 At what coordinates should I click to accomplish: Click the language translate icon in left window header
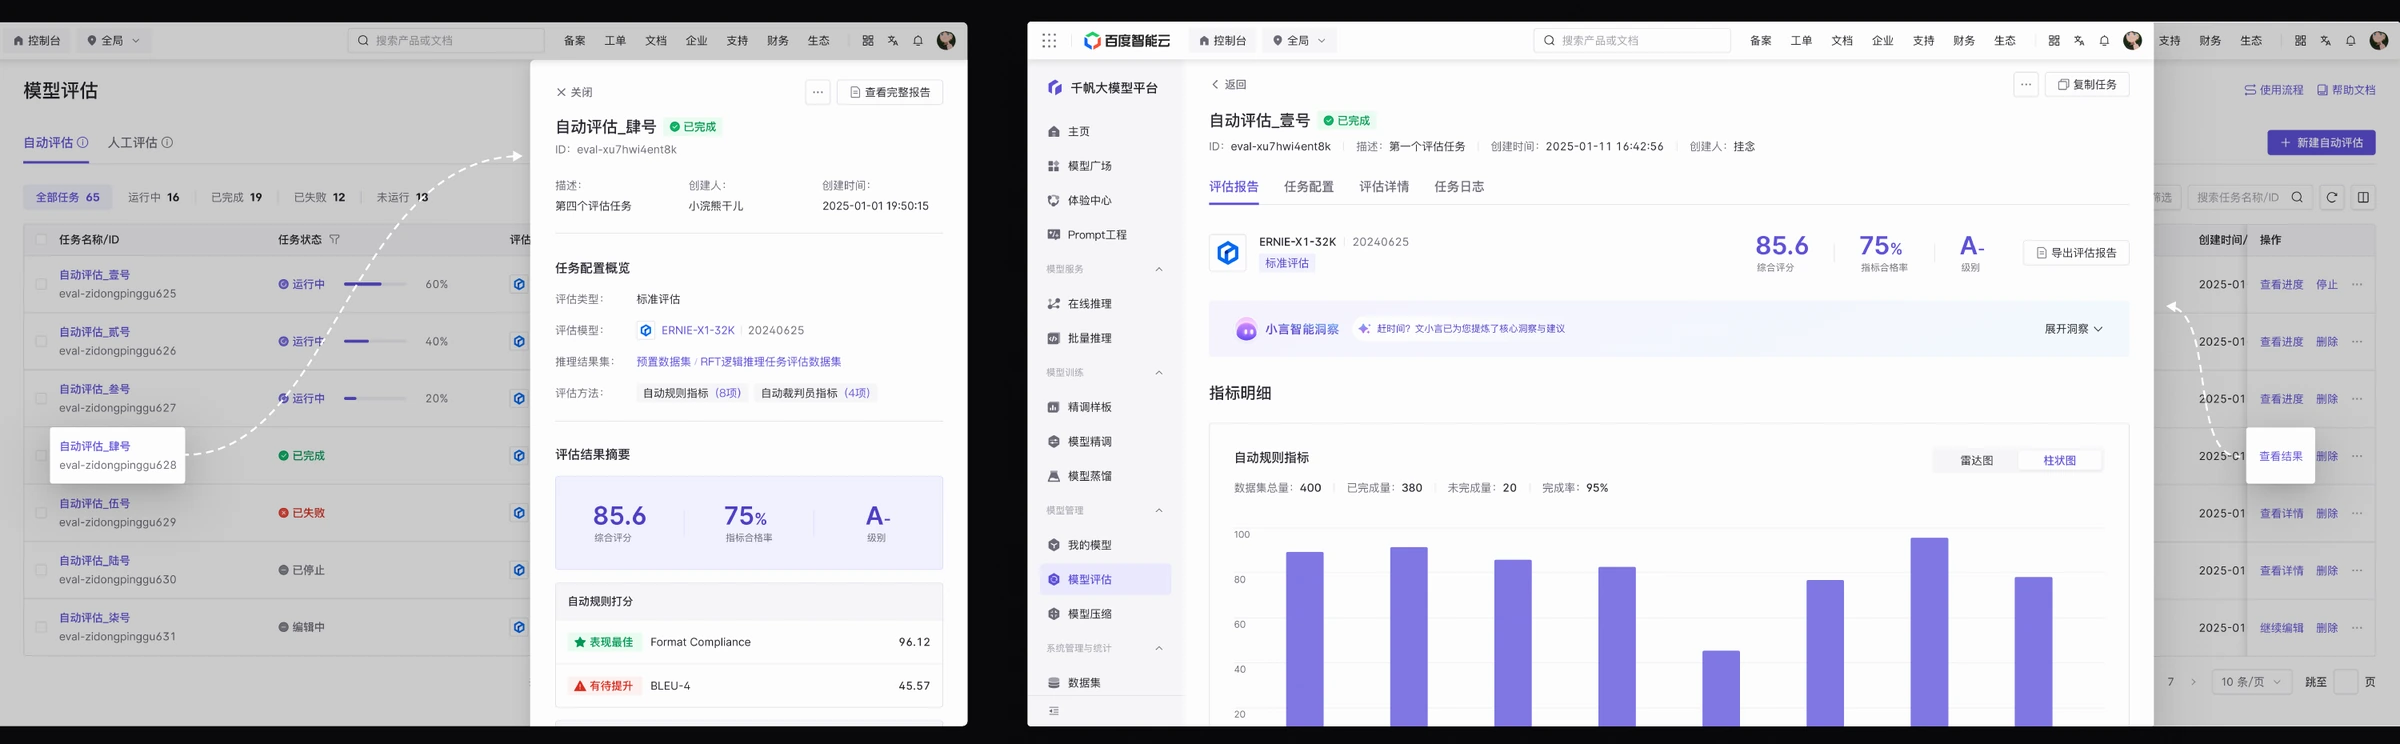click(x=893, y=41)
